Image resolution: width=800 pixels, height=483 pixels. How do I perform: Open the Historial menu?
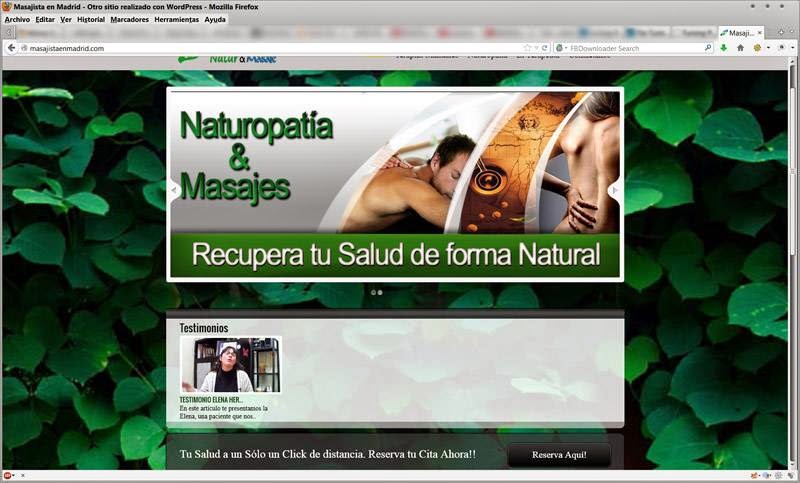[x=91, y=19]
